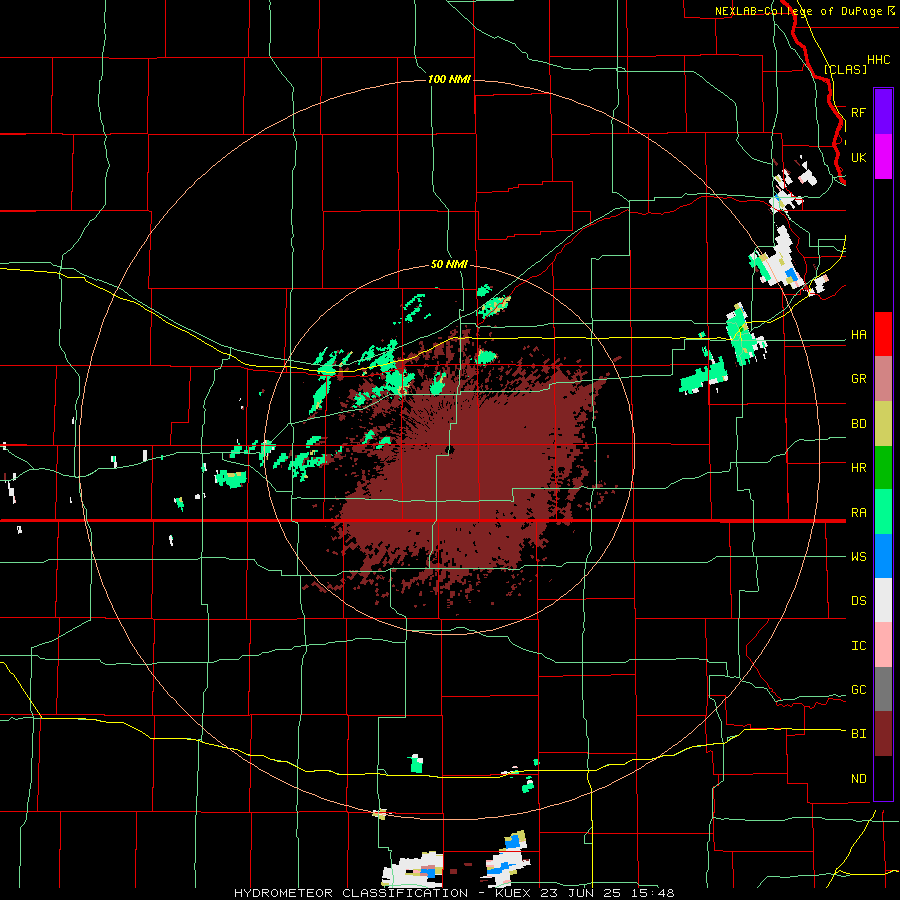Click the 50 NMI range ring label
This screenshot has width=900, height=900.
[x=449, y=264]
